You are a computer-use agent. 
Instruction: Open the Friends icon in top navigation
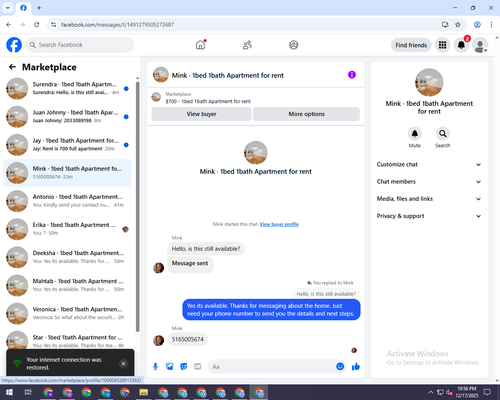click(x=247, y=45)
